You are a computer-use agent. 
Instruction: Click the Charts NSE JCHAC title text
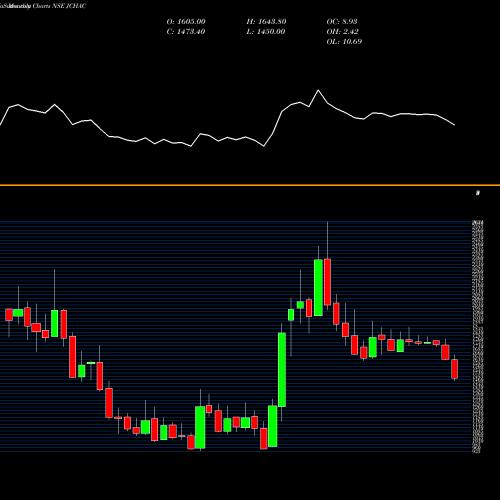[x=59, y=6]
